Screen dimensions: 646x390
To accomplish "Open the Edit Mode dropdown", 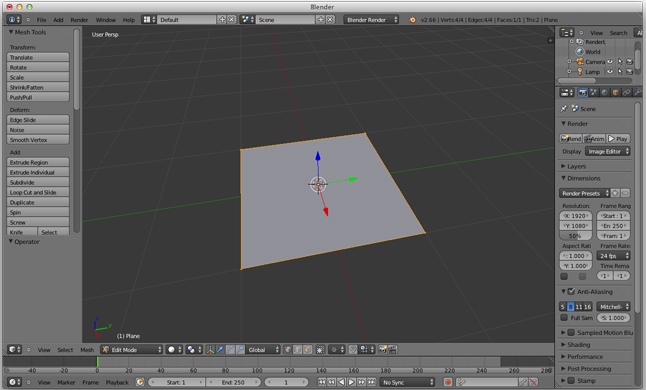I will click(132, 350).
